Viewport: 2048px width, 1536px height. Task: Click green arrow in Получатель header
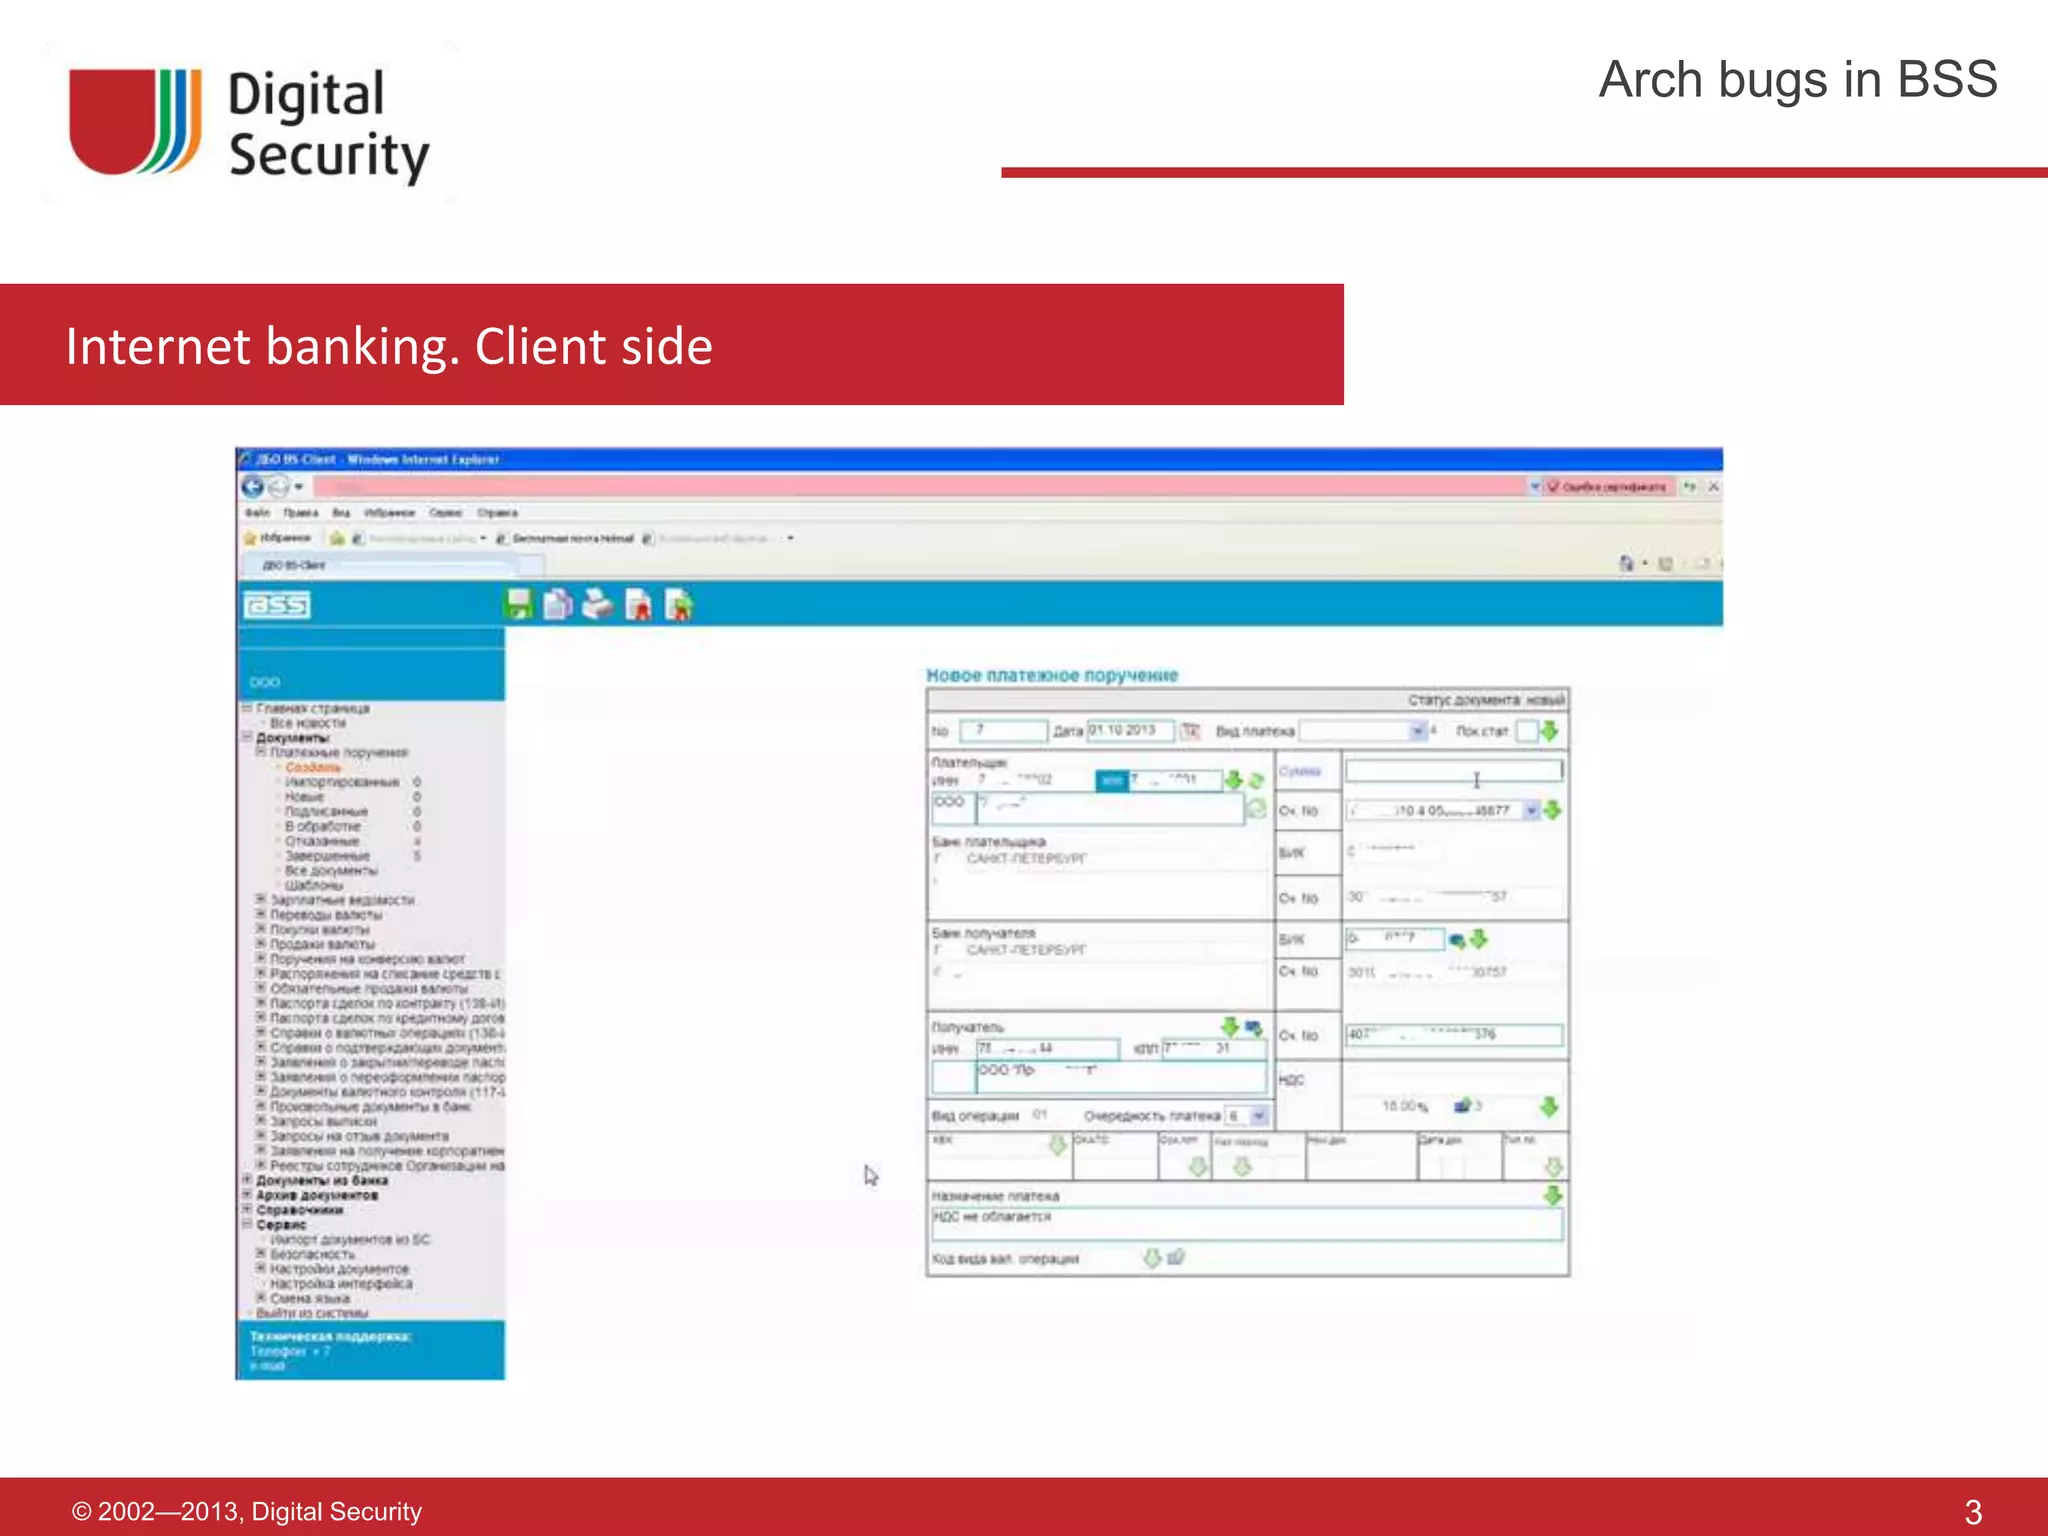(1230, 1026)
